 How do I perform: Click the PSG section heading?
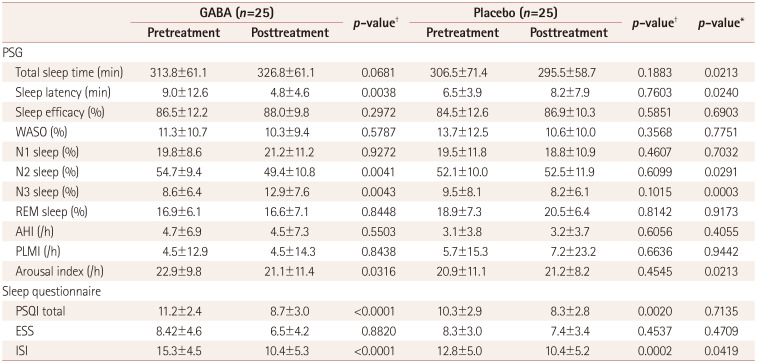point(12,52)
